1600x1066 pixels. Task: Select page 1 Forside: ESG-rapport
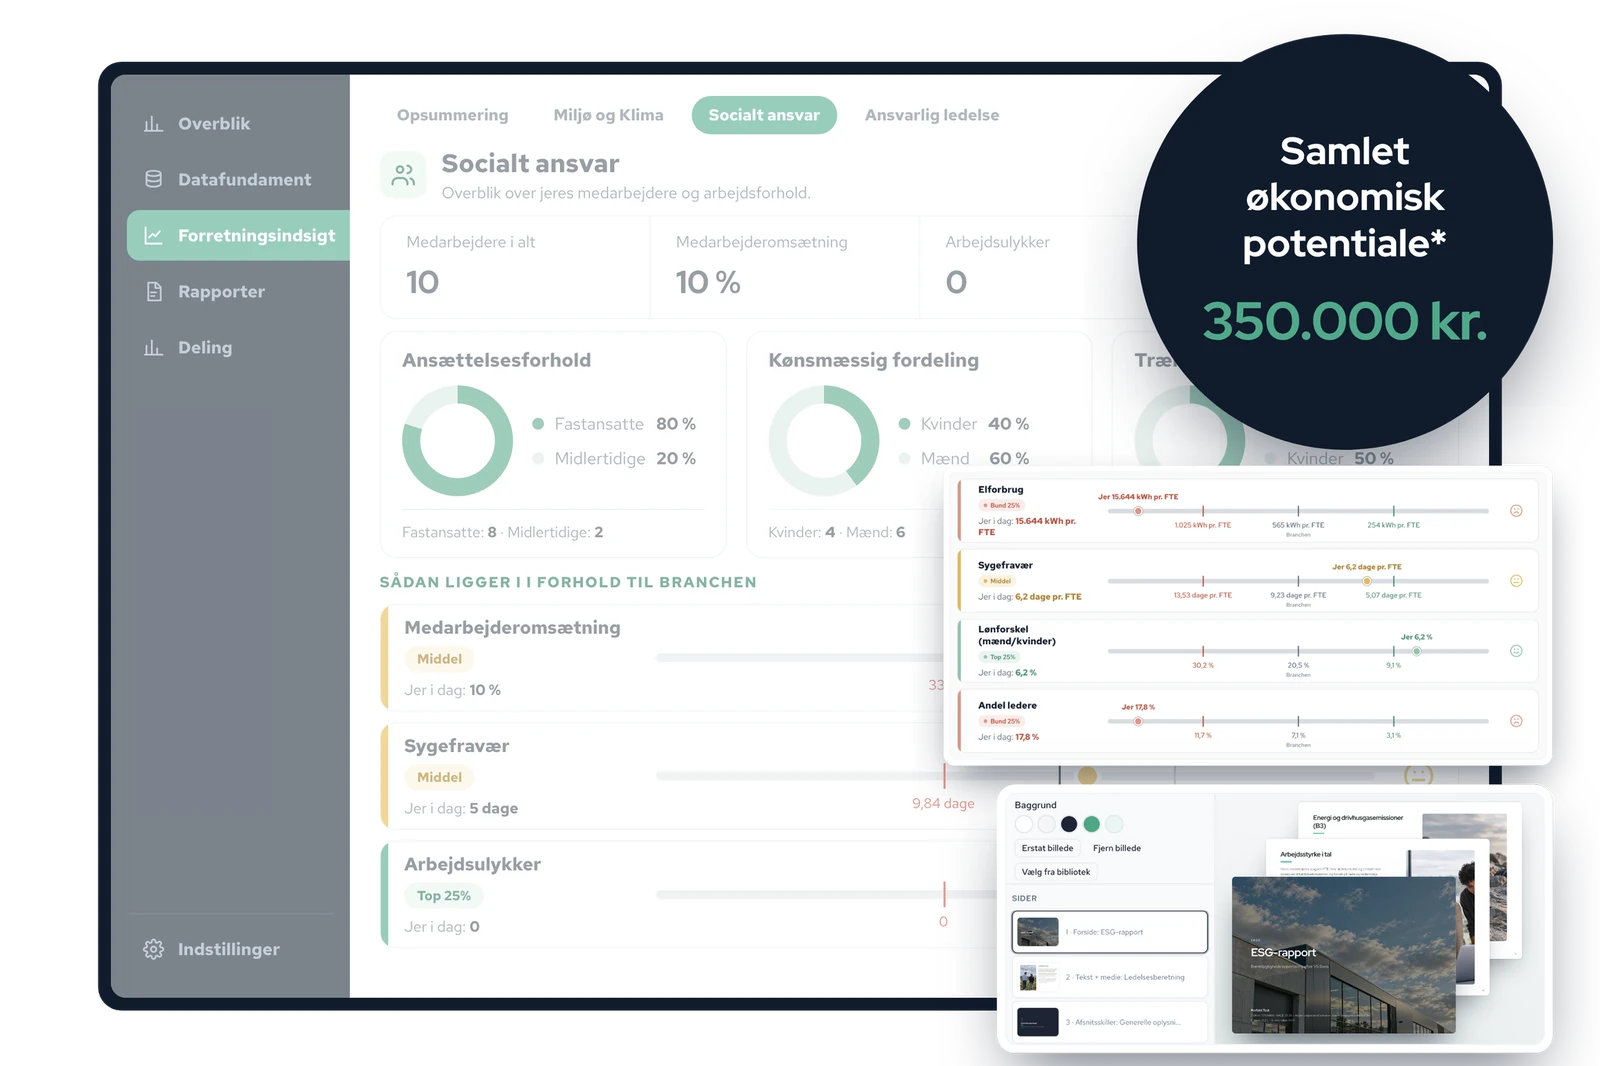(x=1110, y=932)
